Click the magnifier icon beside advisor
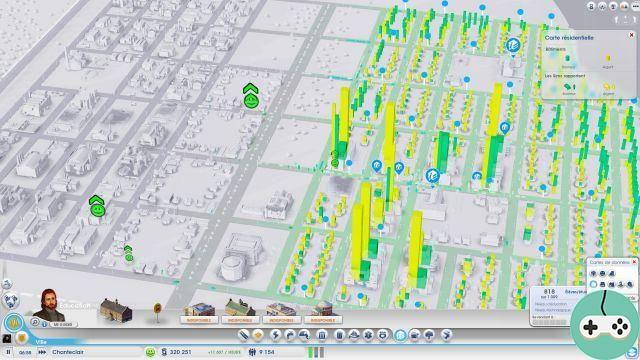 (x=35, y=322)
